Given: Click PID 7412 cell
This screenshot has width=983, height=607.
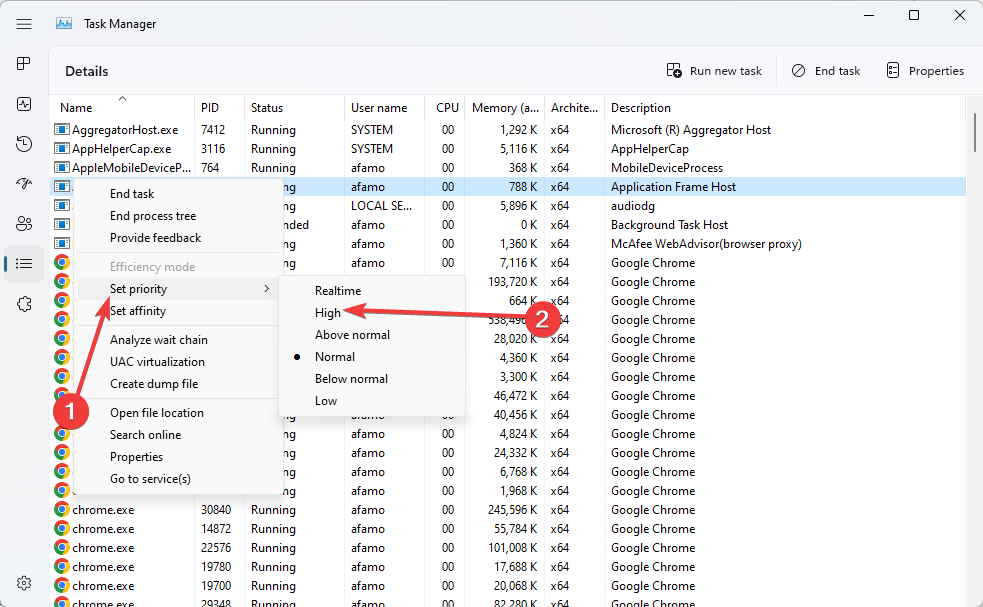Looking at the screenshot, I should pos(213,130).
